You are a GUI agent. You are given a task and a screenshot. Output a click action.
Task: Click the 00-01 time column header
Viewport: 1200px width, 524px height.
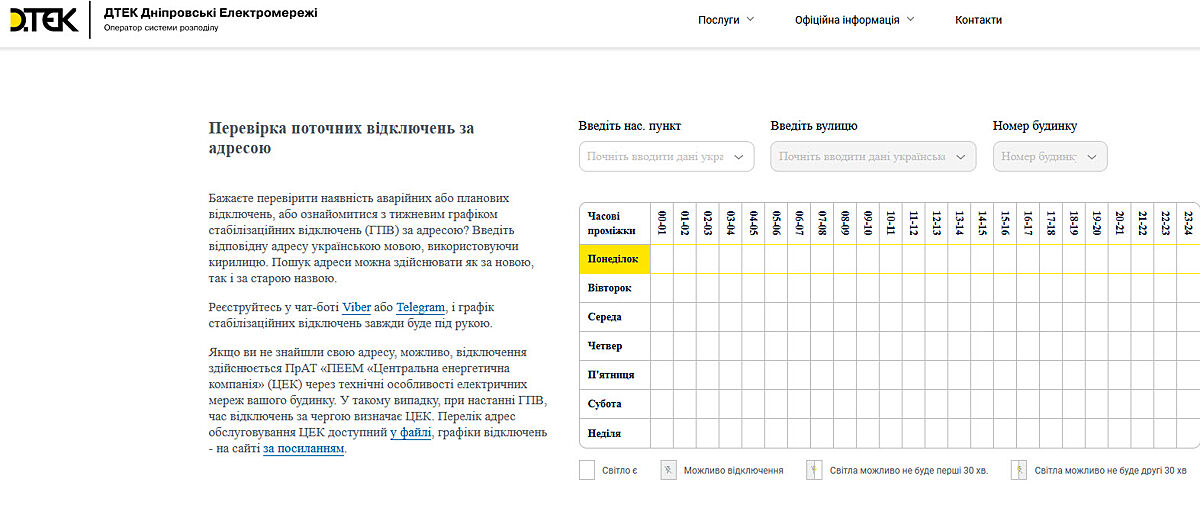[661, 223]
